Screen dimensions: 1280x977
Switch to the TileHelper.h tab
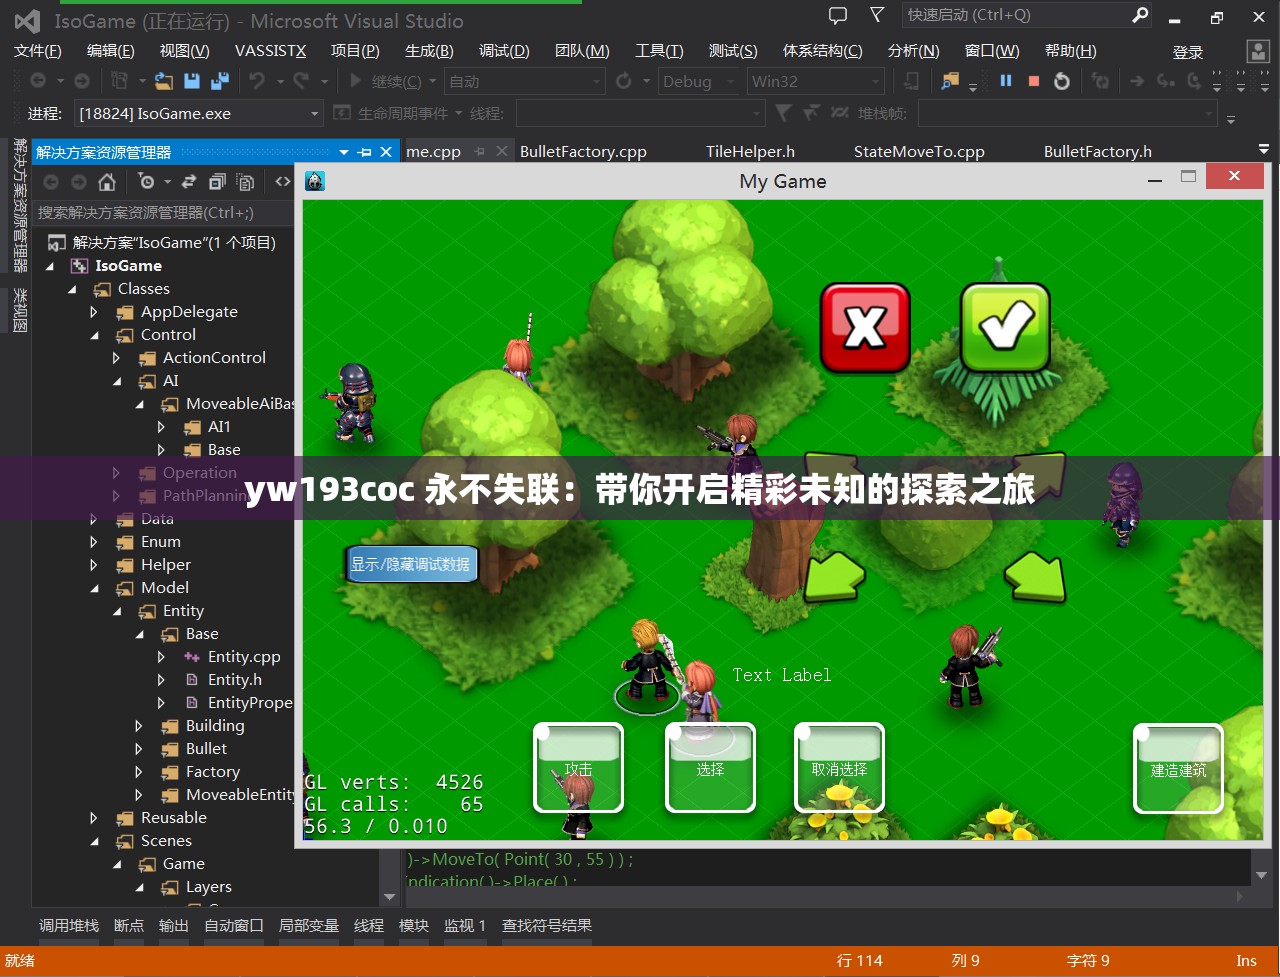[x=750, y=151]
